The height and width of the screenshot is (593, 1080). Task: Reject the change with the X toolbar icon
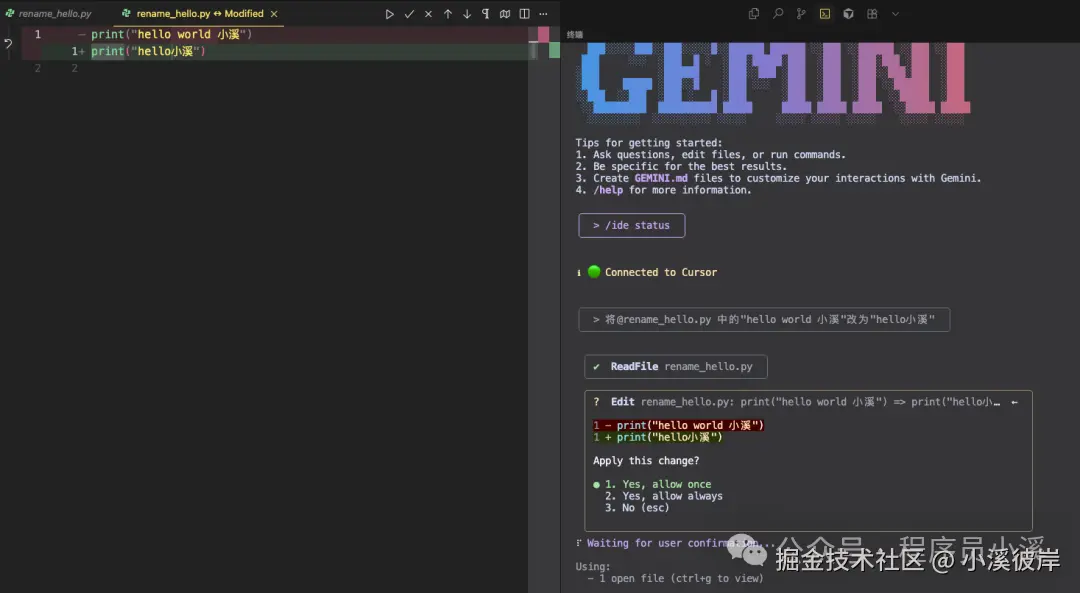pyautogui.click(x=428, y=14)
